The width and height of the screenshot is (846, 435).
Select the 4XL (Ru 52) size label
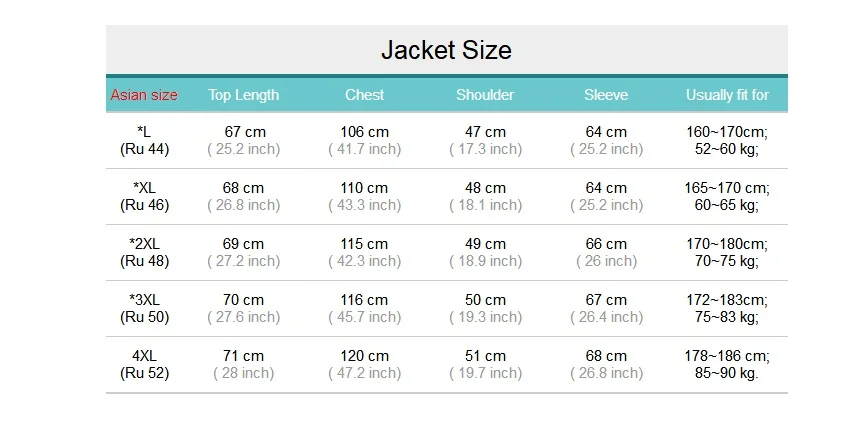point(144,364)
